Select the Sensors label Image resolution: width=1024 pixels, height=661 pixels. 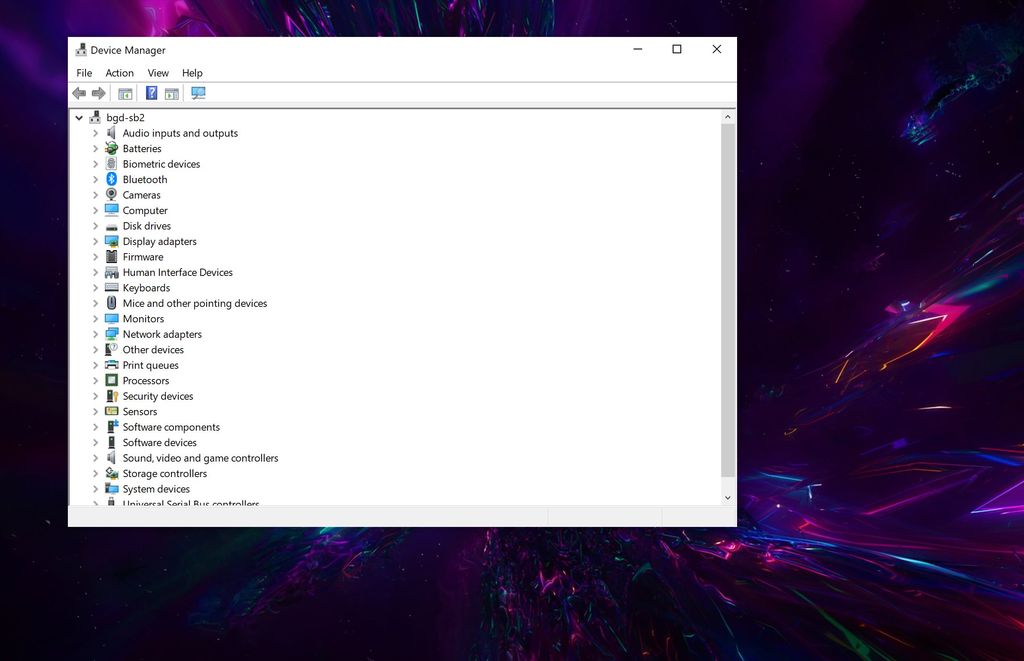point(140,411)
